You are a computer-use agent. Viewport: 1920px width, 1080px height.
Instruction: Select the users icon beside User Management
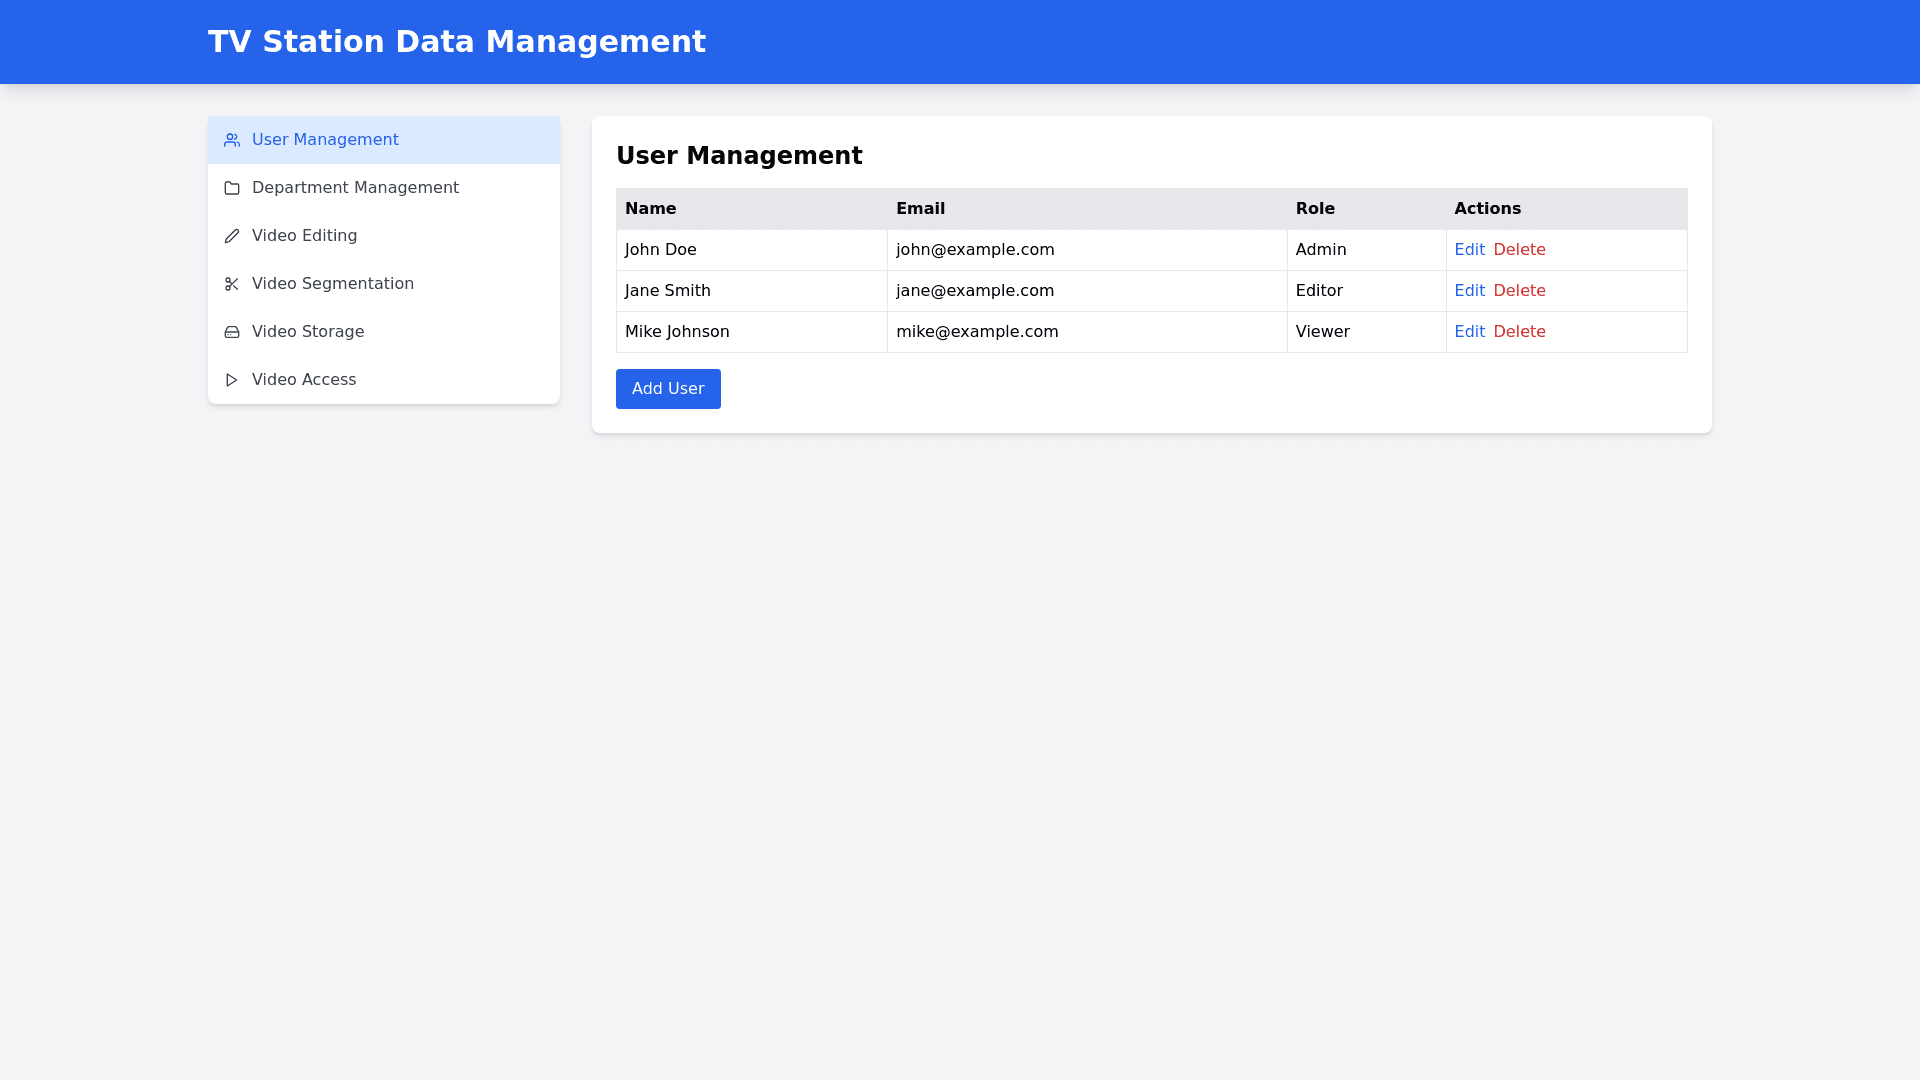(x=231, y=140)
